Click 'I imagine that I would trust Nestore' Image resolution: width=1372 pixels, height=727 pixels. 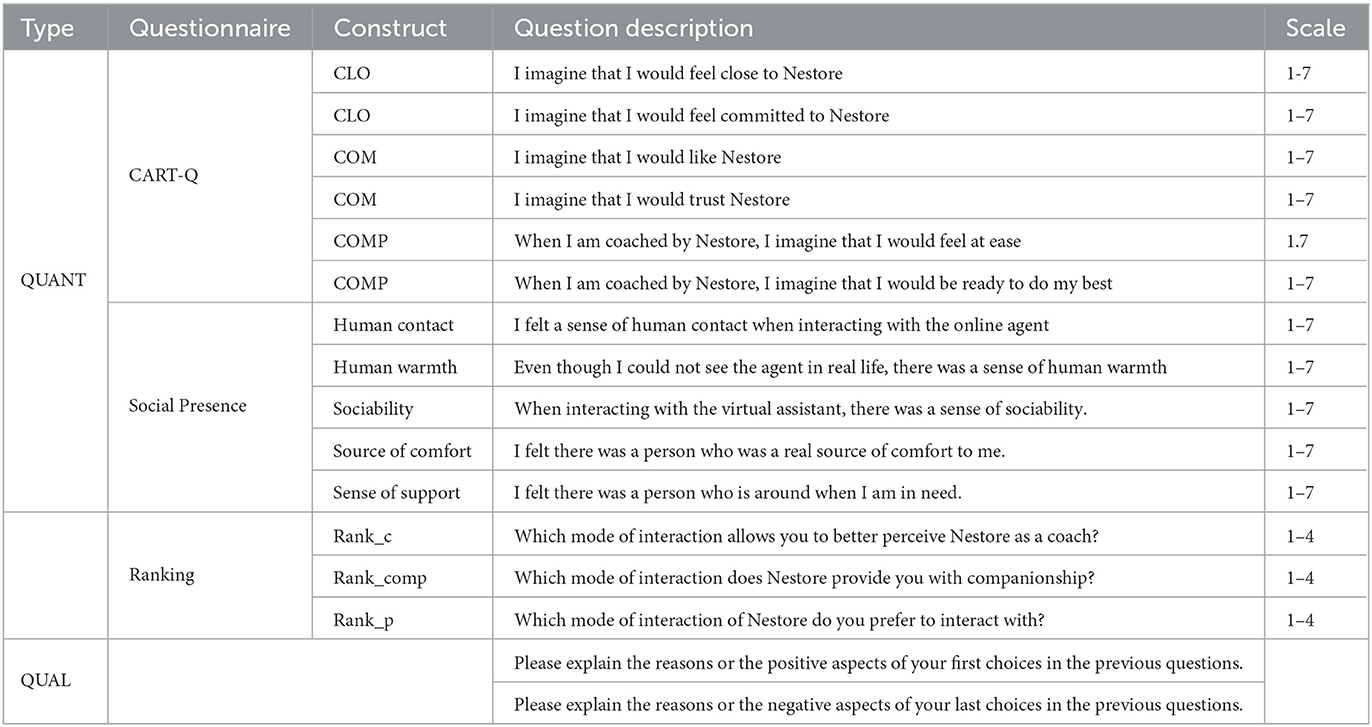652,199
